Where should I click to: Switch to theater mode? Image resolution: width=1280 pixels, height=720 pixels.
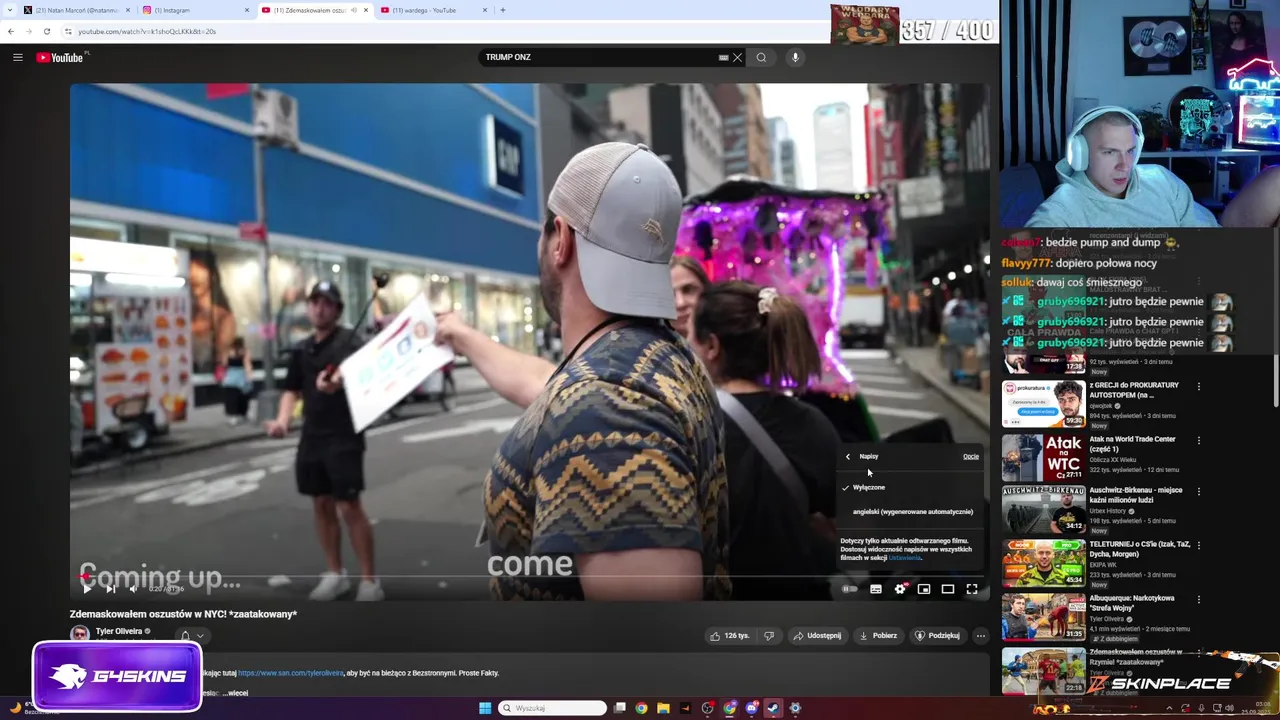click(x=948, y=589)
